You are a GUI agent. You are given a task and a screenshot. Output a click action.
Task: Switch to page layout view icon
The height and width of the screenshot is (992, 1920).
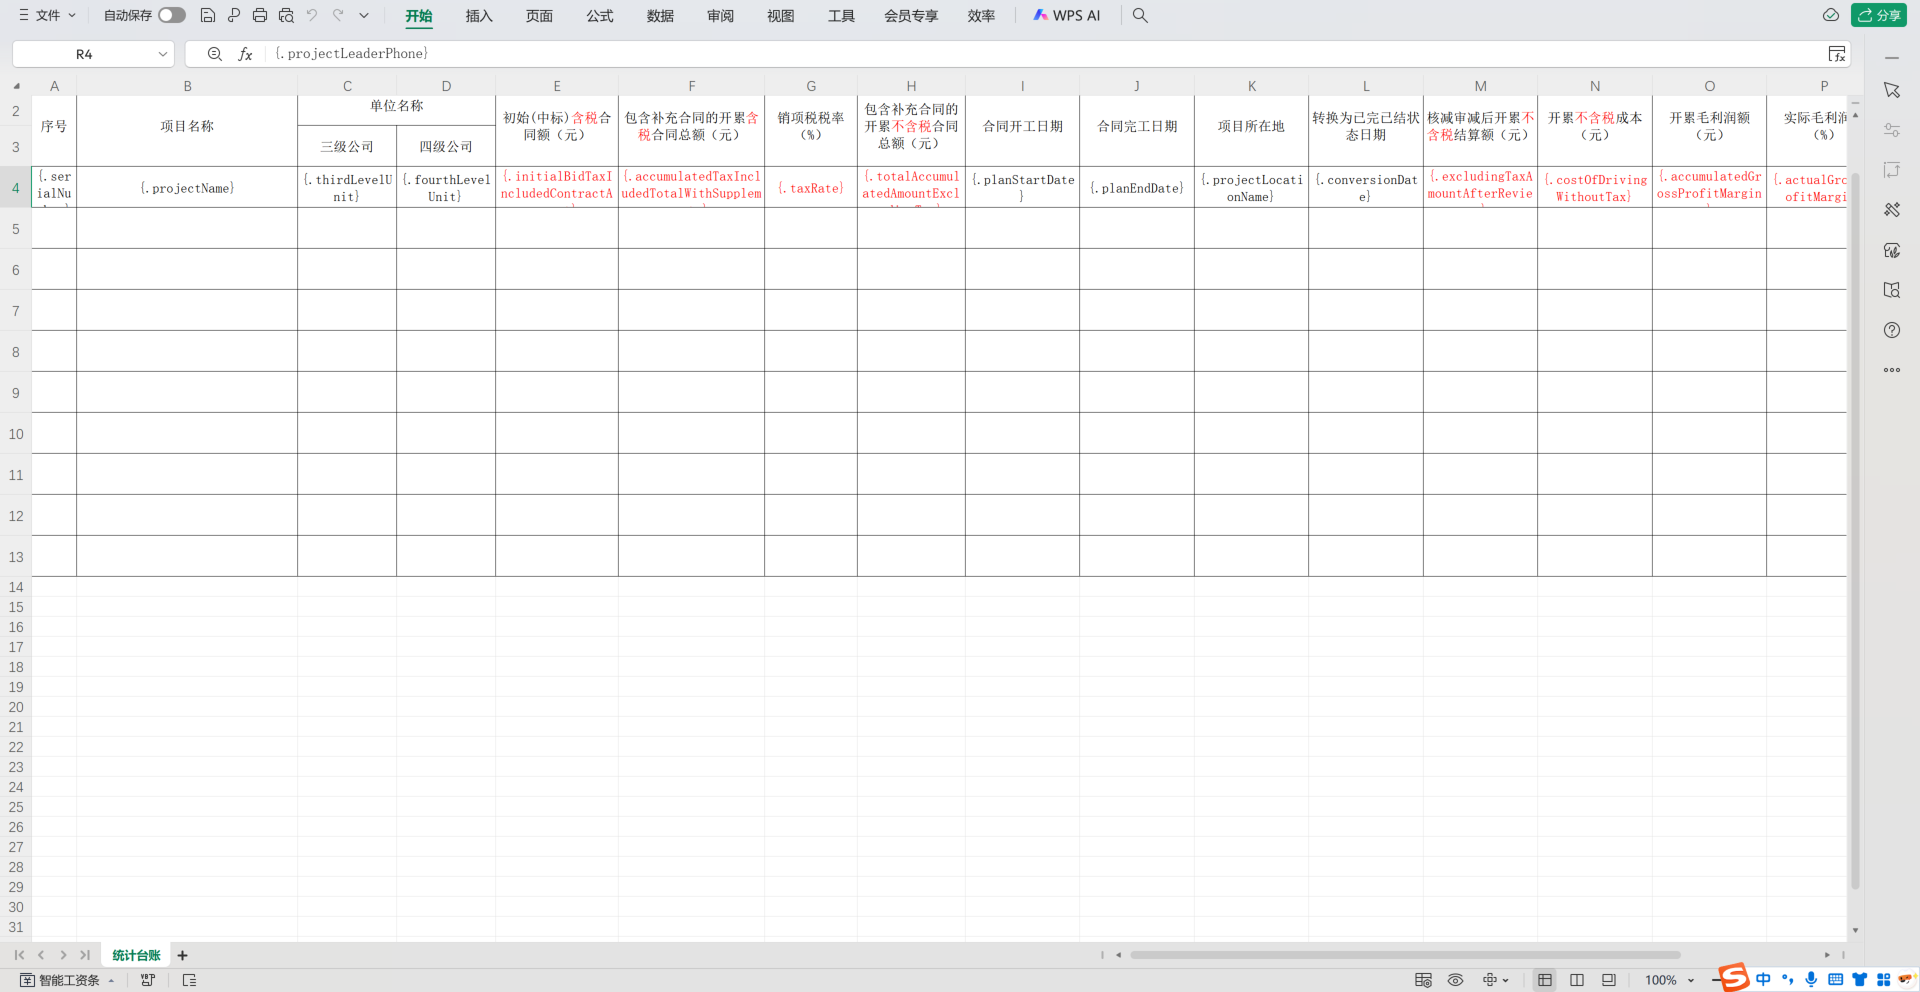tap(1609, 980)
